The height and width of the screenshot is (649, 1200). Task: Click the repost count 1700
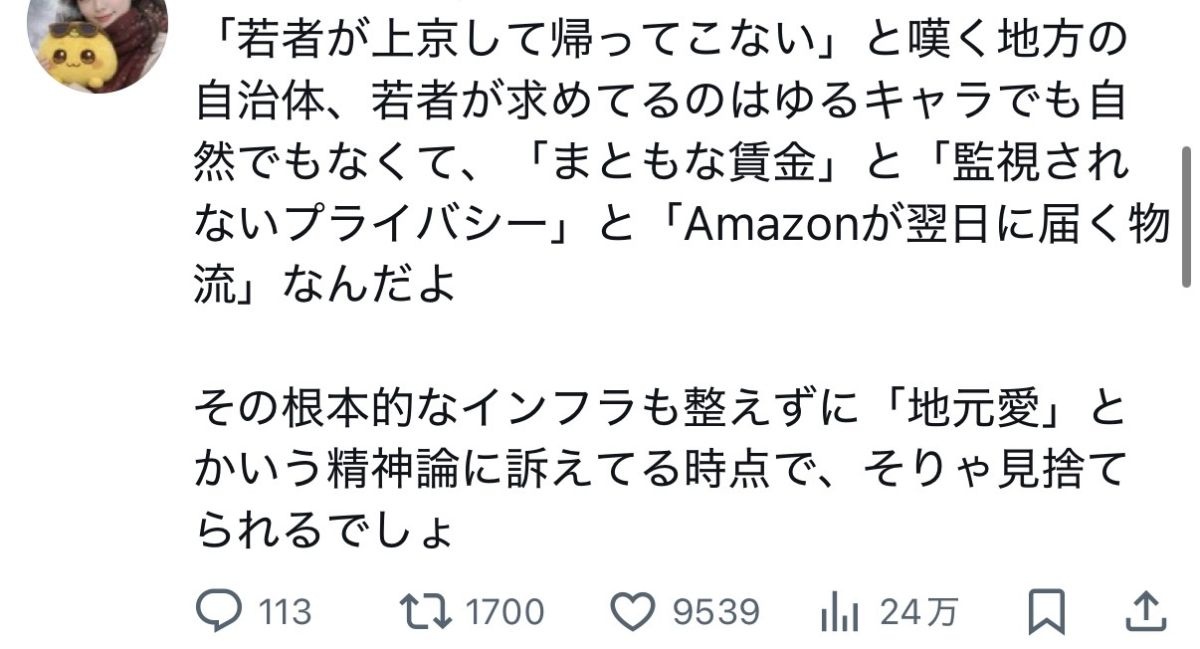505,612
